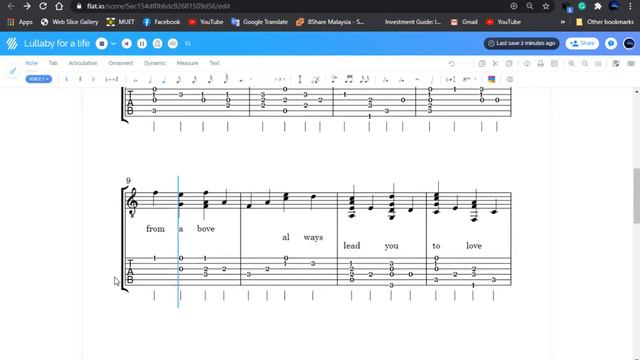Image resolution: width=640 pixels, height=360 pixels.
Task: Toggle the dotted note option
Action: tap(242, 80)
